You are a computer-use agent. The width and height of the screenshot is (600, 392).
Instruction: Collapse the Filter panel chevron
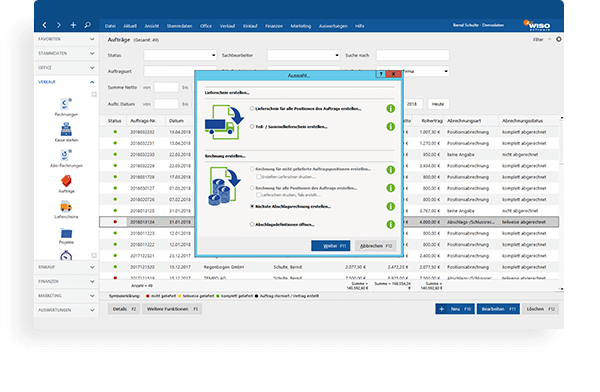[549, 39]
